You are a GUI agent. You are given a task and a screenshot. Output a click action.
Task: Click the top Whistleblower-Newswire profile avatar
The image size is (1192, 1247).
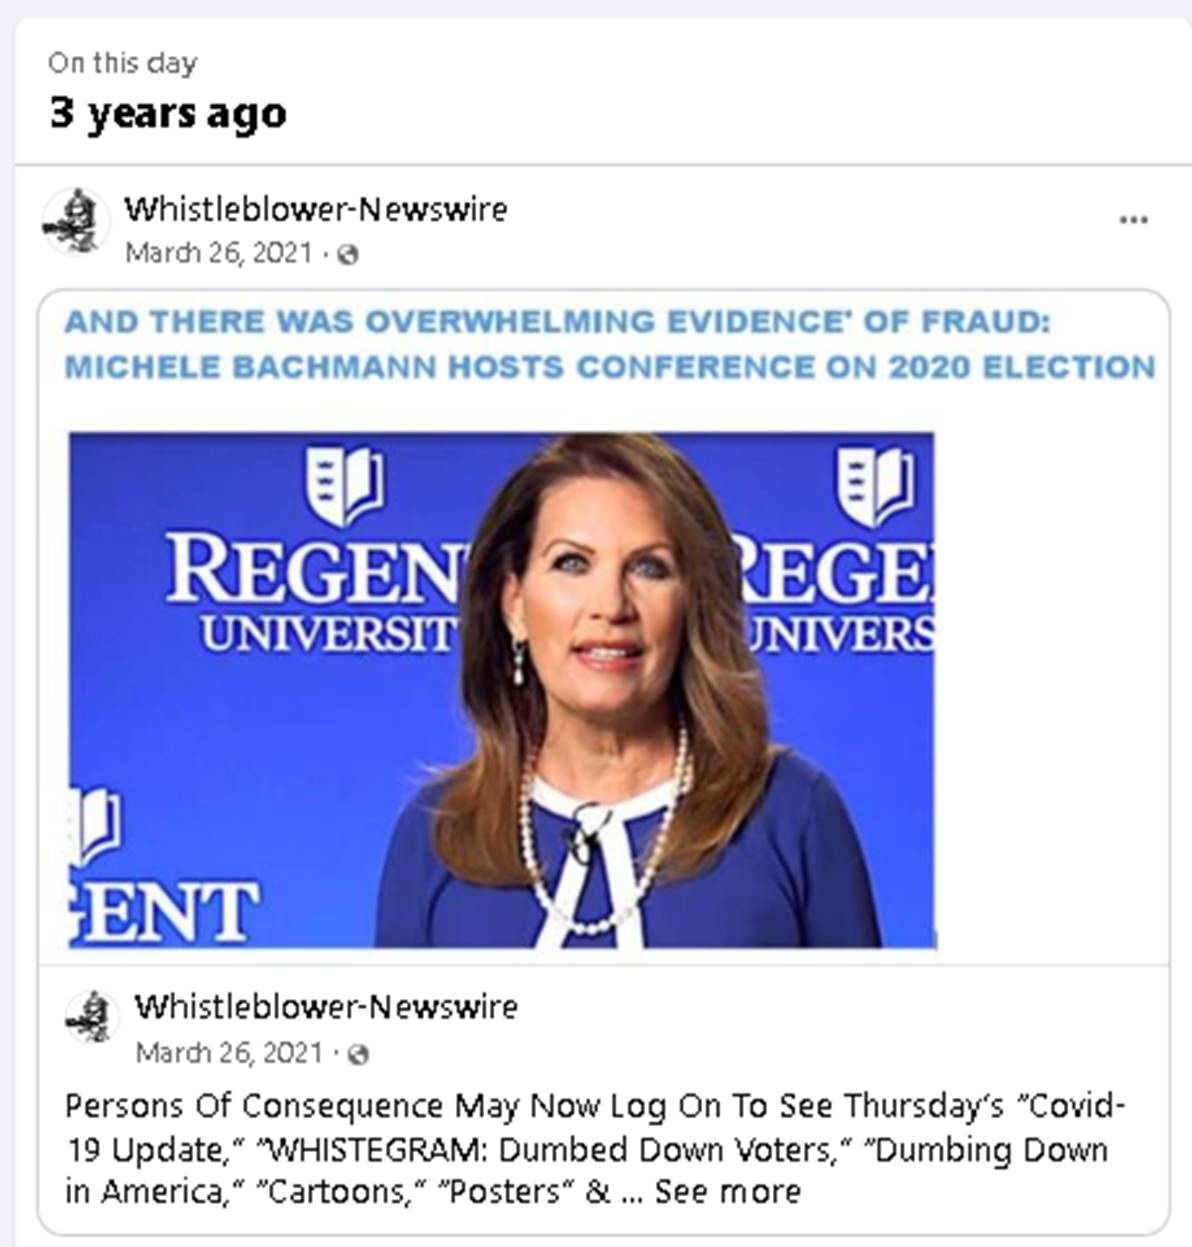[x=75, y=221]
